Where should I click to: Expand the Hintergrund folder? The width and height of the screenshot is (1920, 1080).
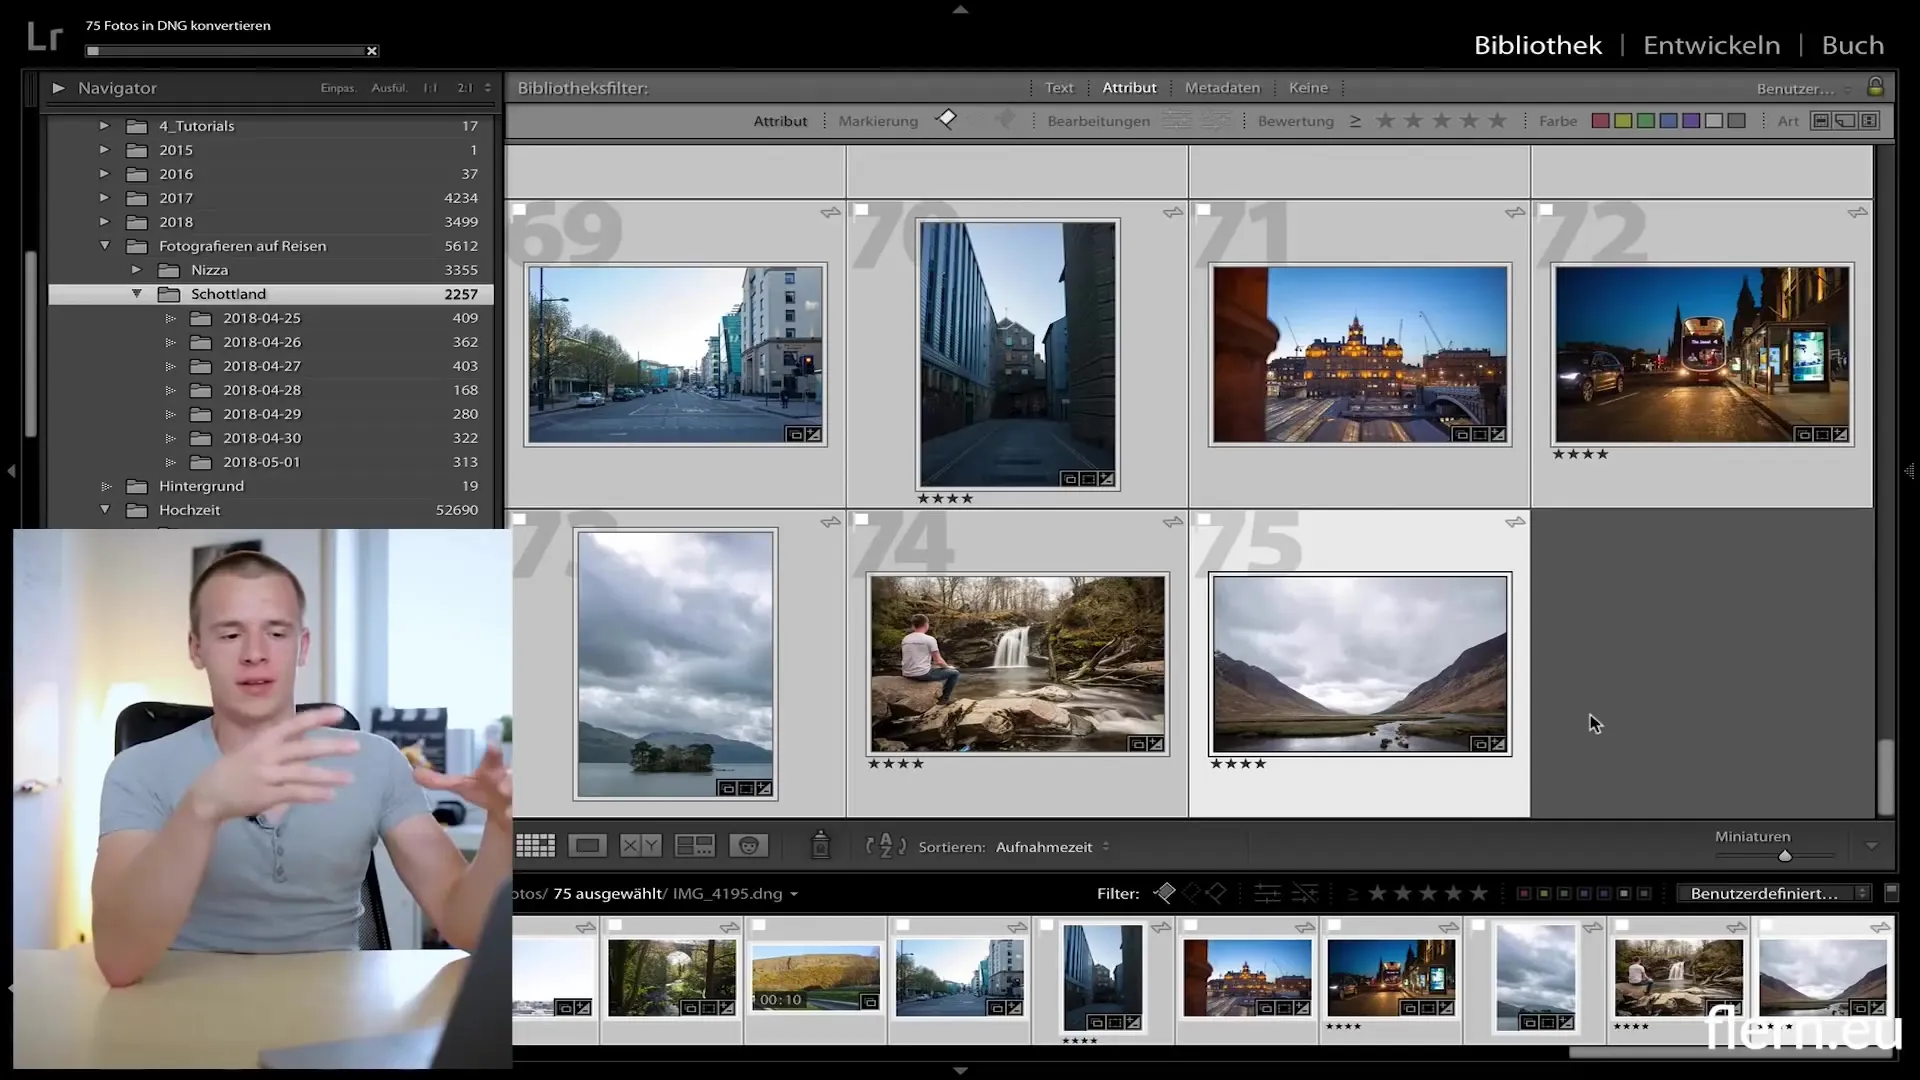coord(105,485)
